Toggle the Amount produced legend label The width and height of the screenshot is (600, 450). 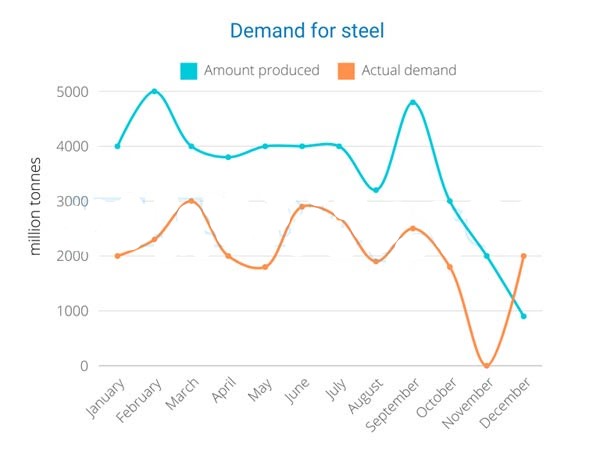[x=262, y=70]
